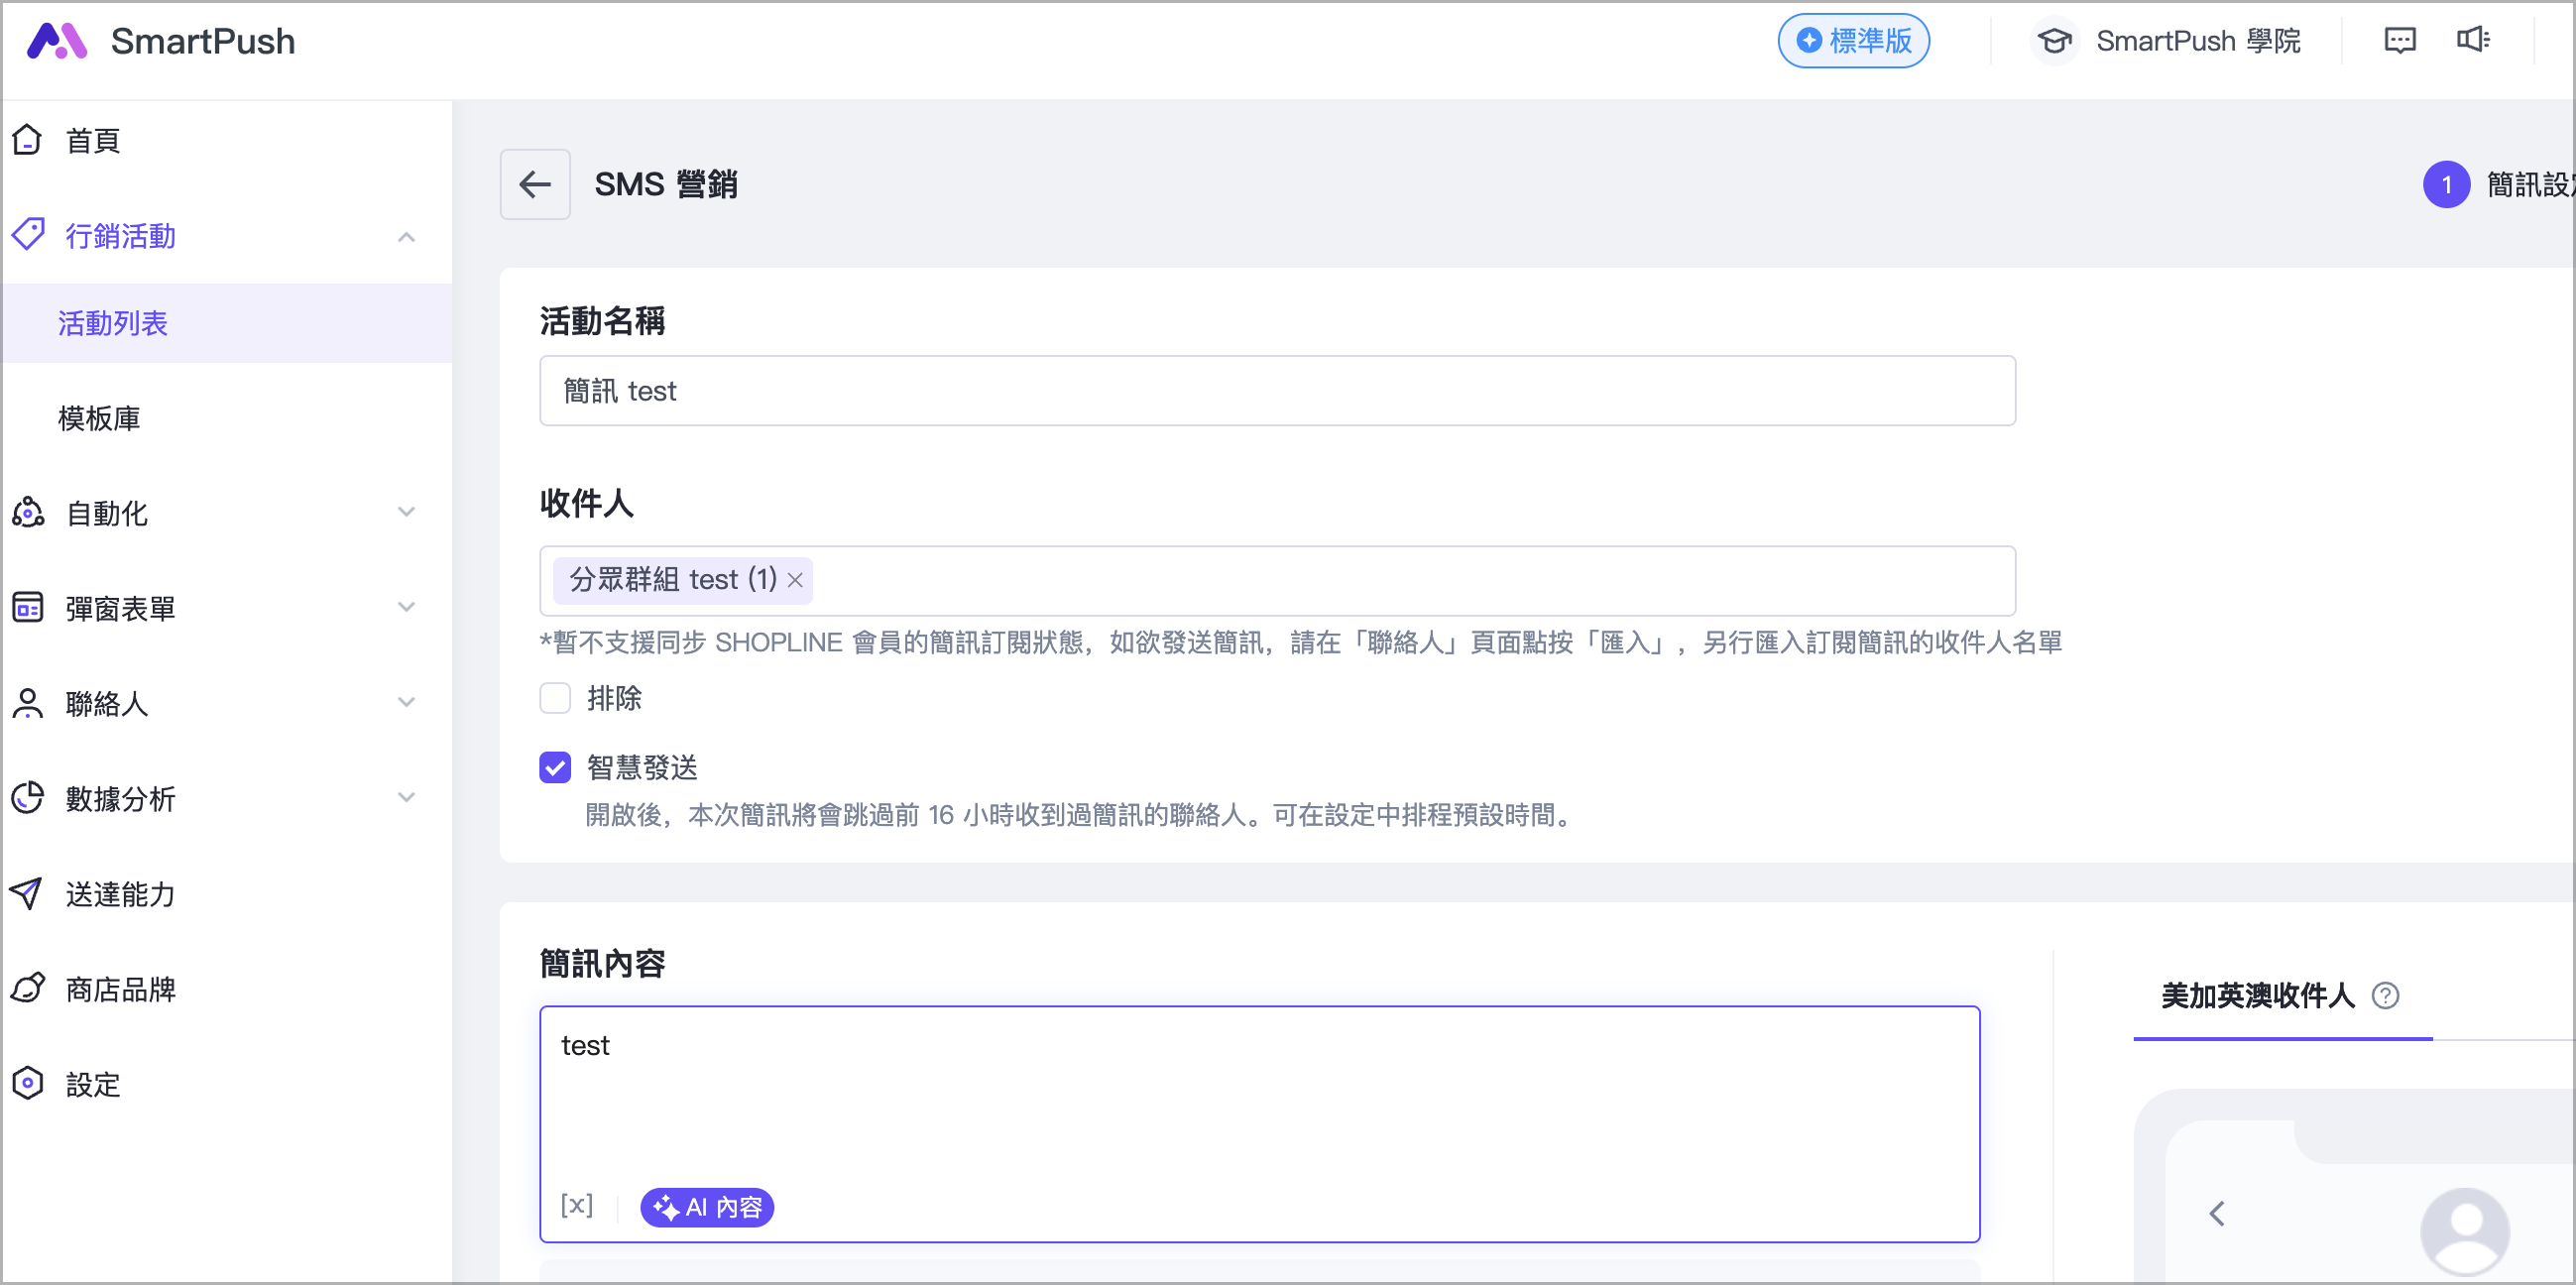Click the AI 內容 button

click(x=707, y=1207)
